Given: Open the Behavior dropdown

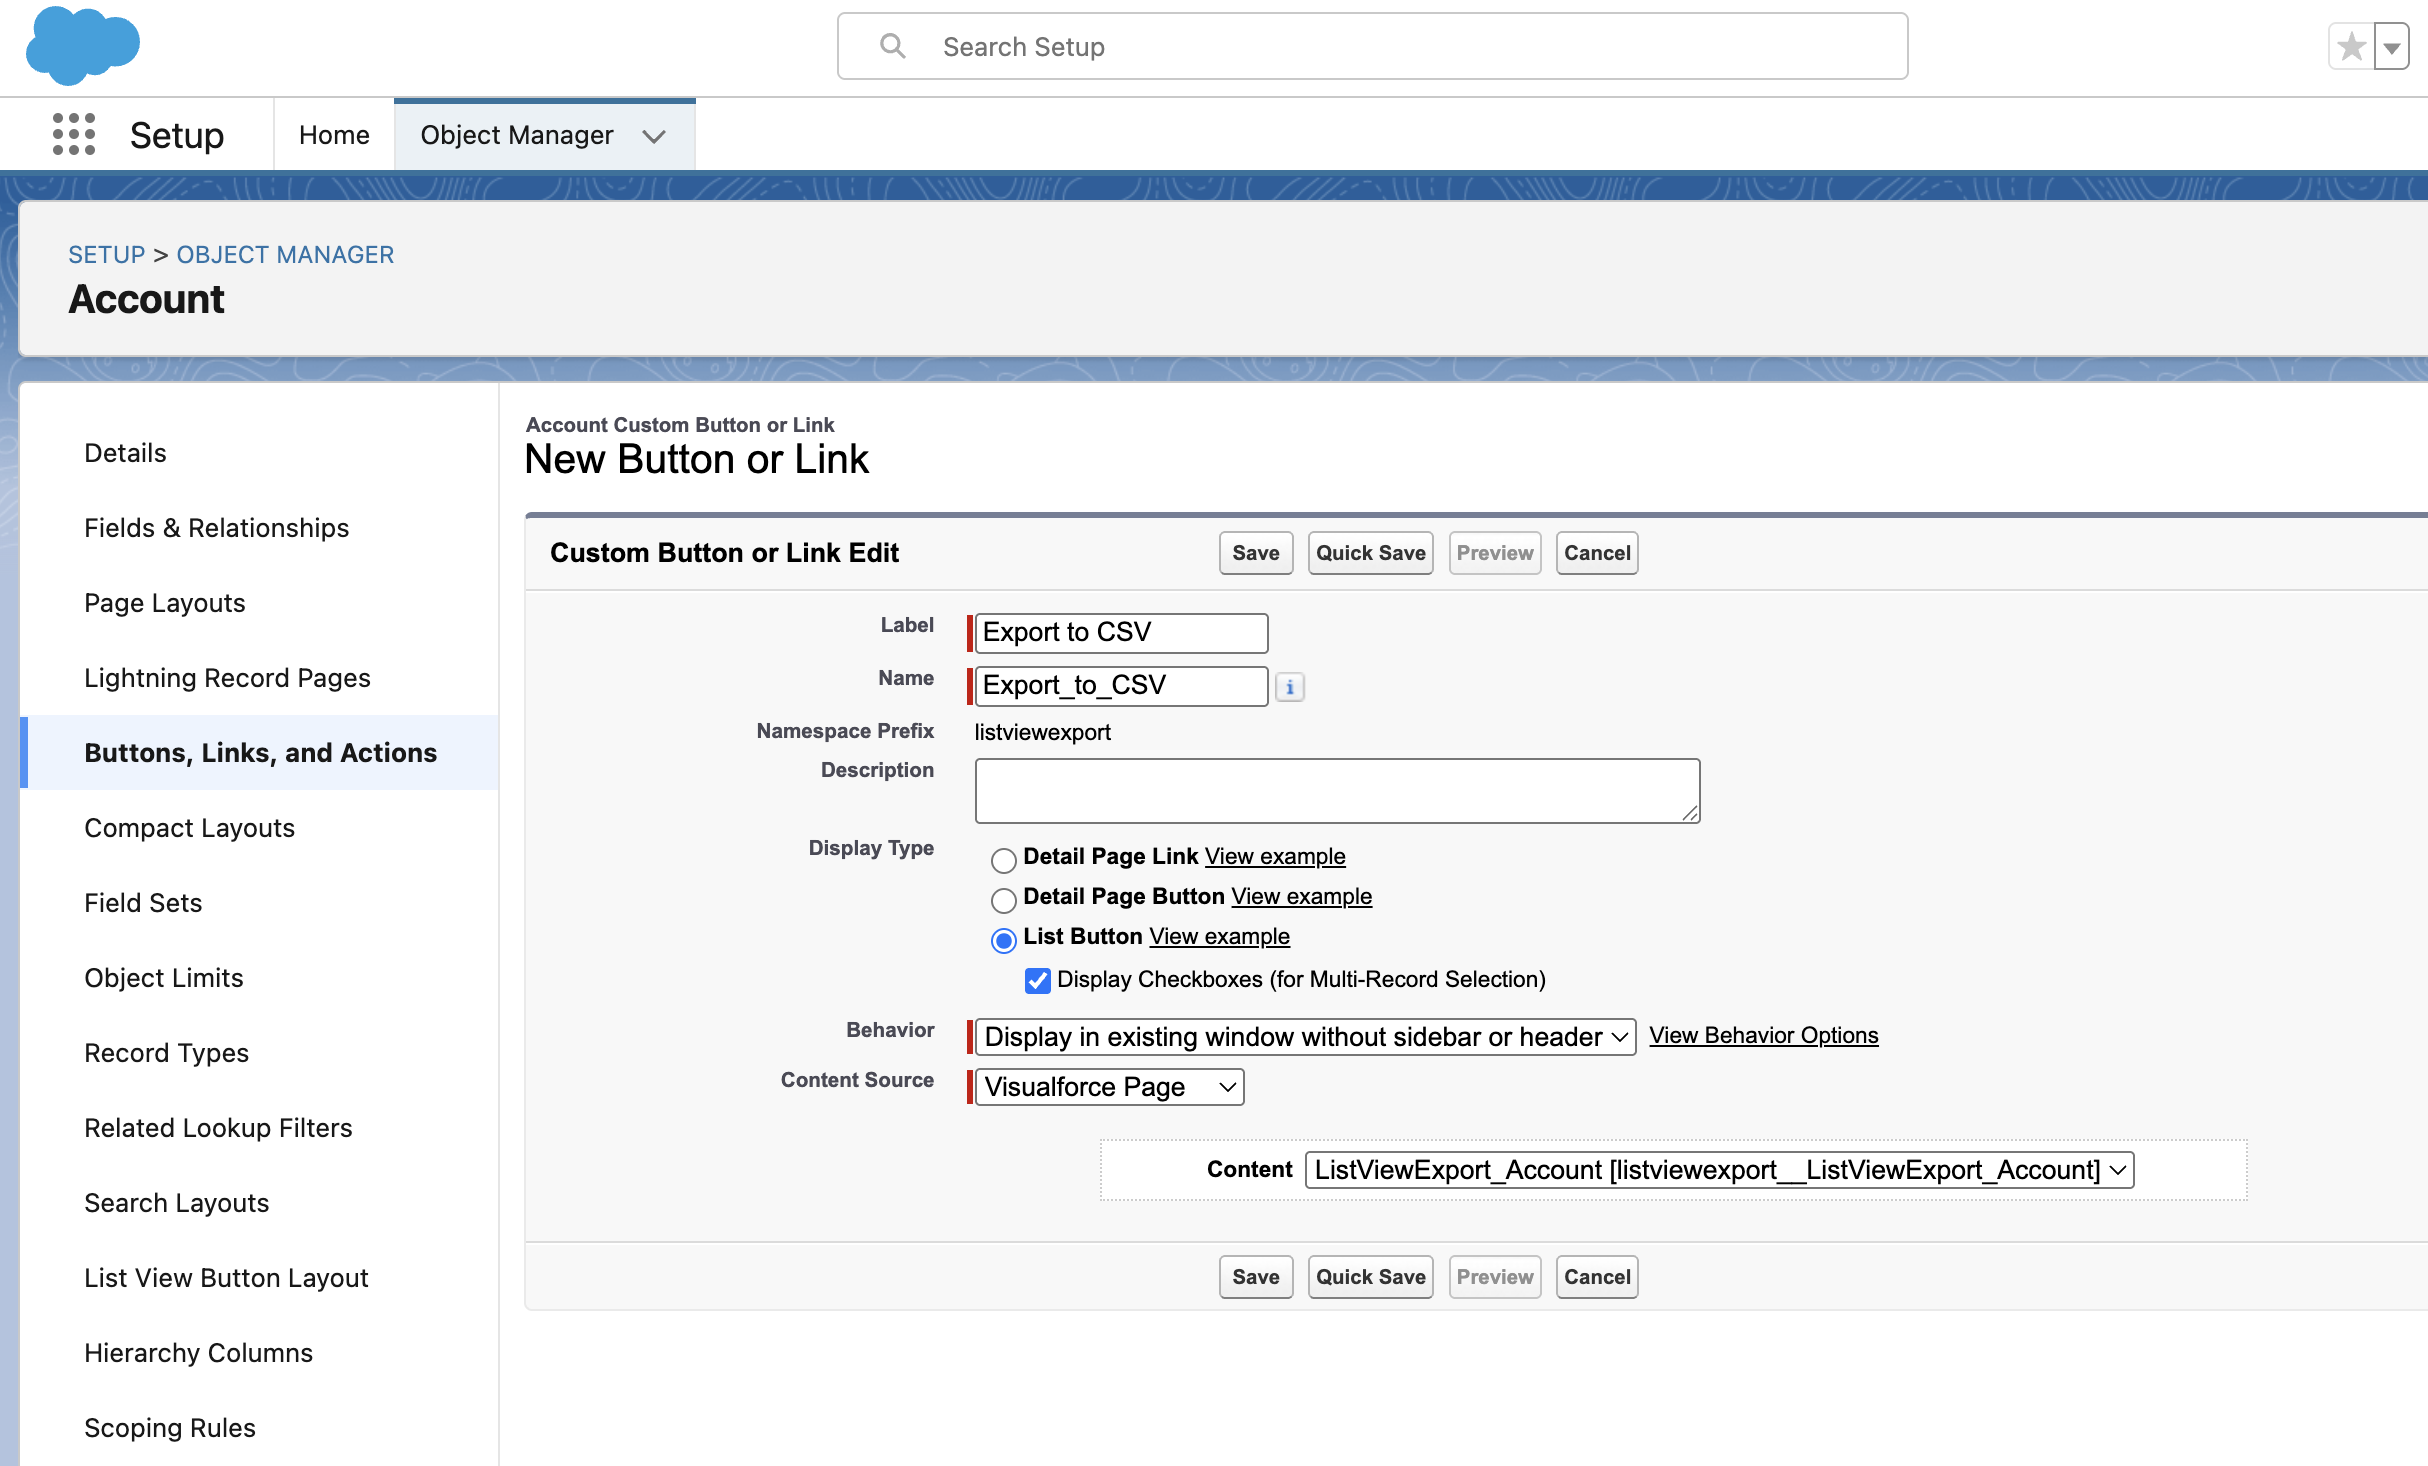Looking at the screenshot, I should tap(1305, 1037).
